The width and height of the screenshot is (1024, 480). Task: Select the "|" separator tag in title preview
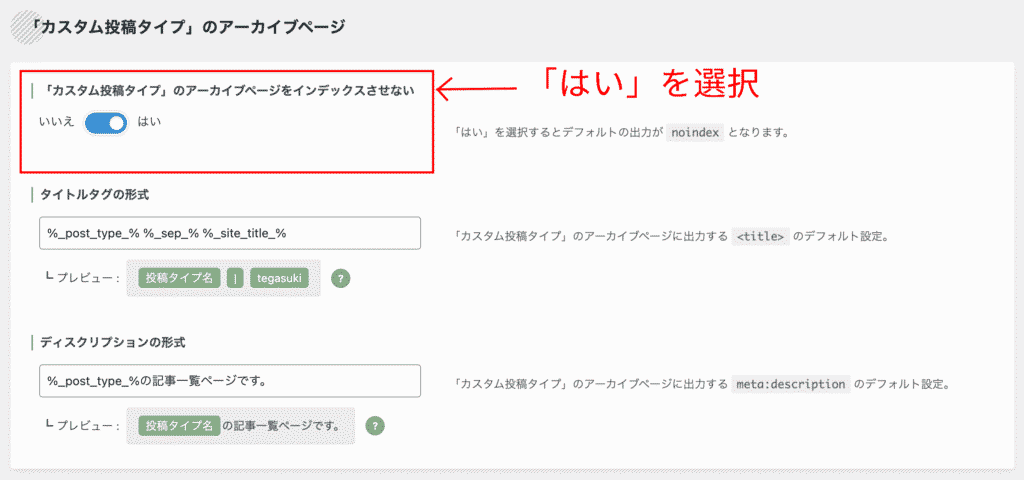point(235,279)
